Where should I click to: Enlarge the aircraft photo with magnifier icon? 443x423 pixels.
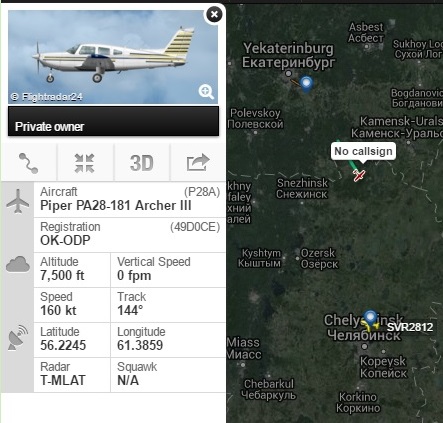(206, 92)
